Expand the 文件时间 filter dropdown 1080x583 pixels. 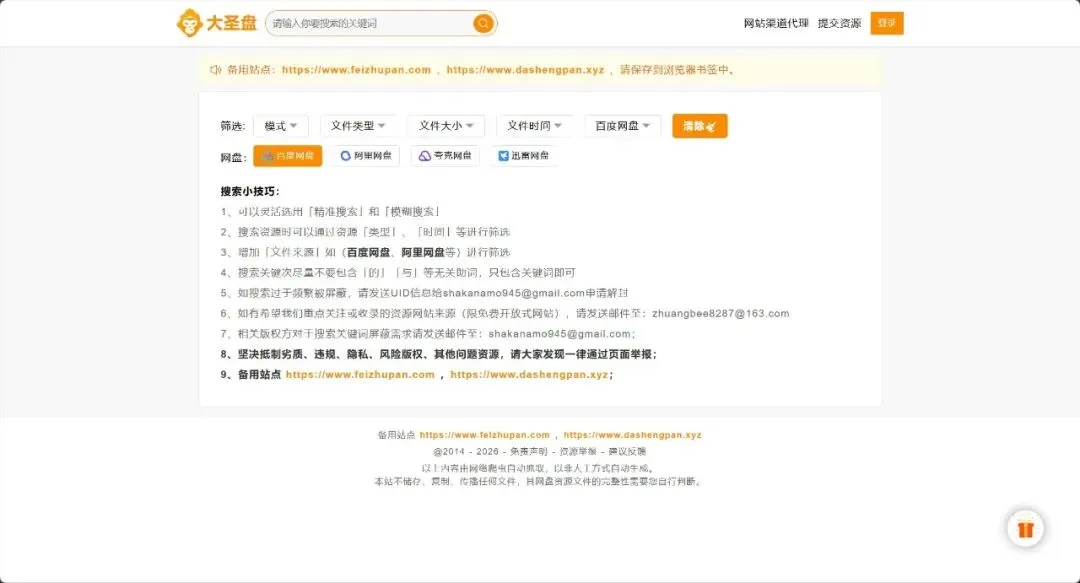coord(534,125)
